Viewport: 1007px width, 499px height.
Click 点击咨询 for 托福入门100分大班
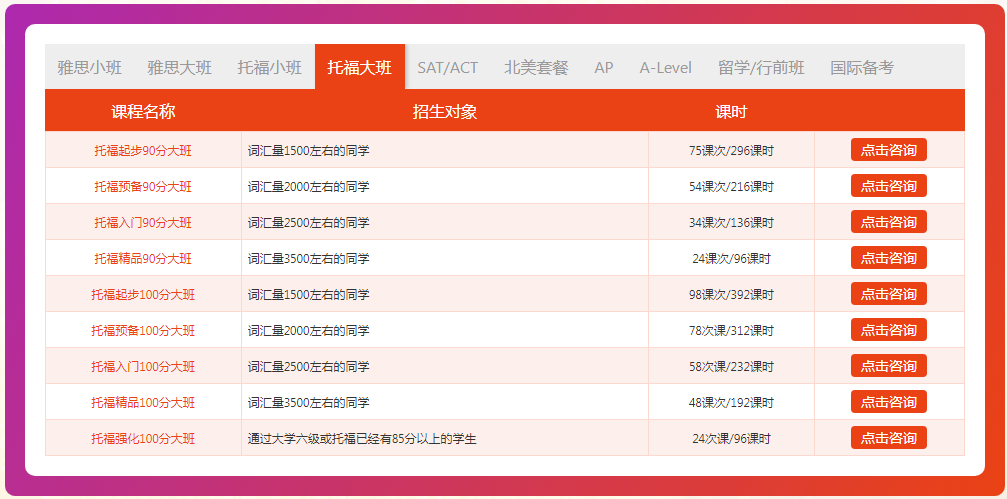[889, 365]
